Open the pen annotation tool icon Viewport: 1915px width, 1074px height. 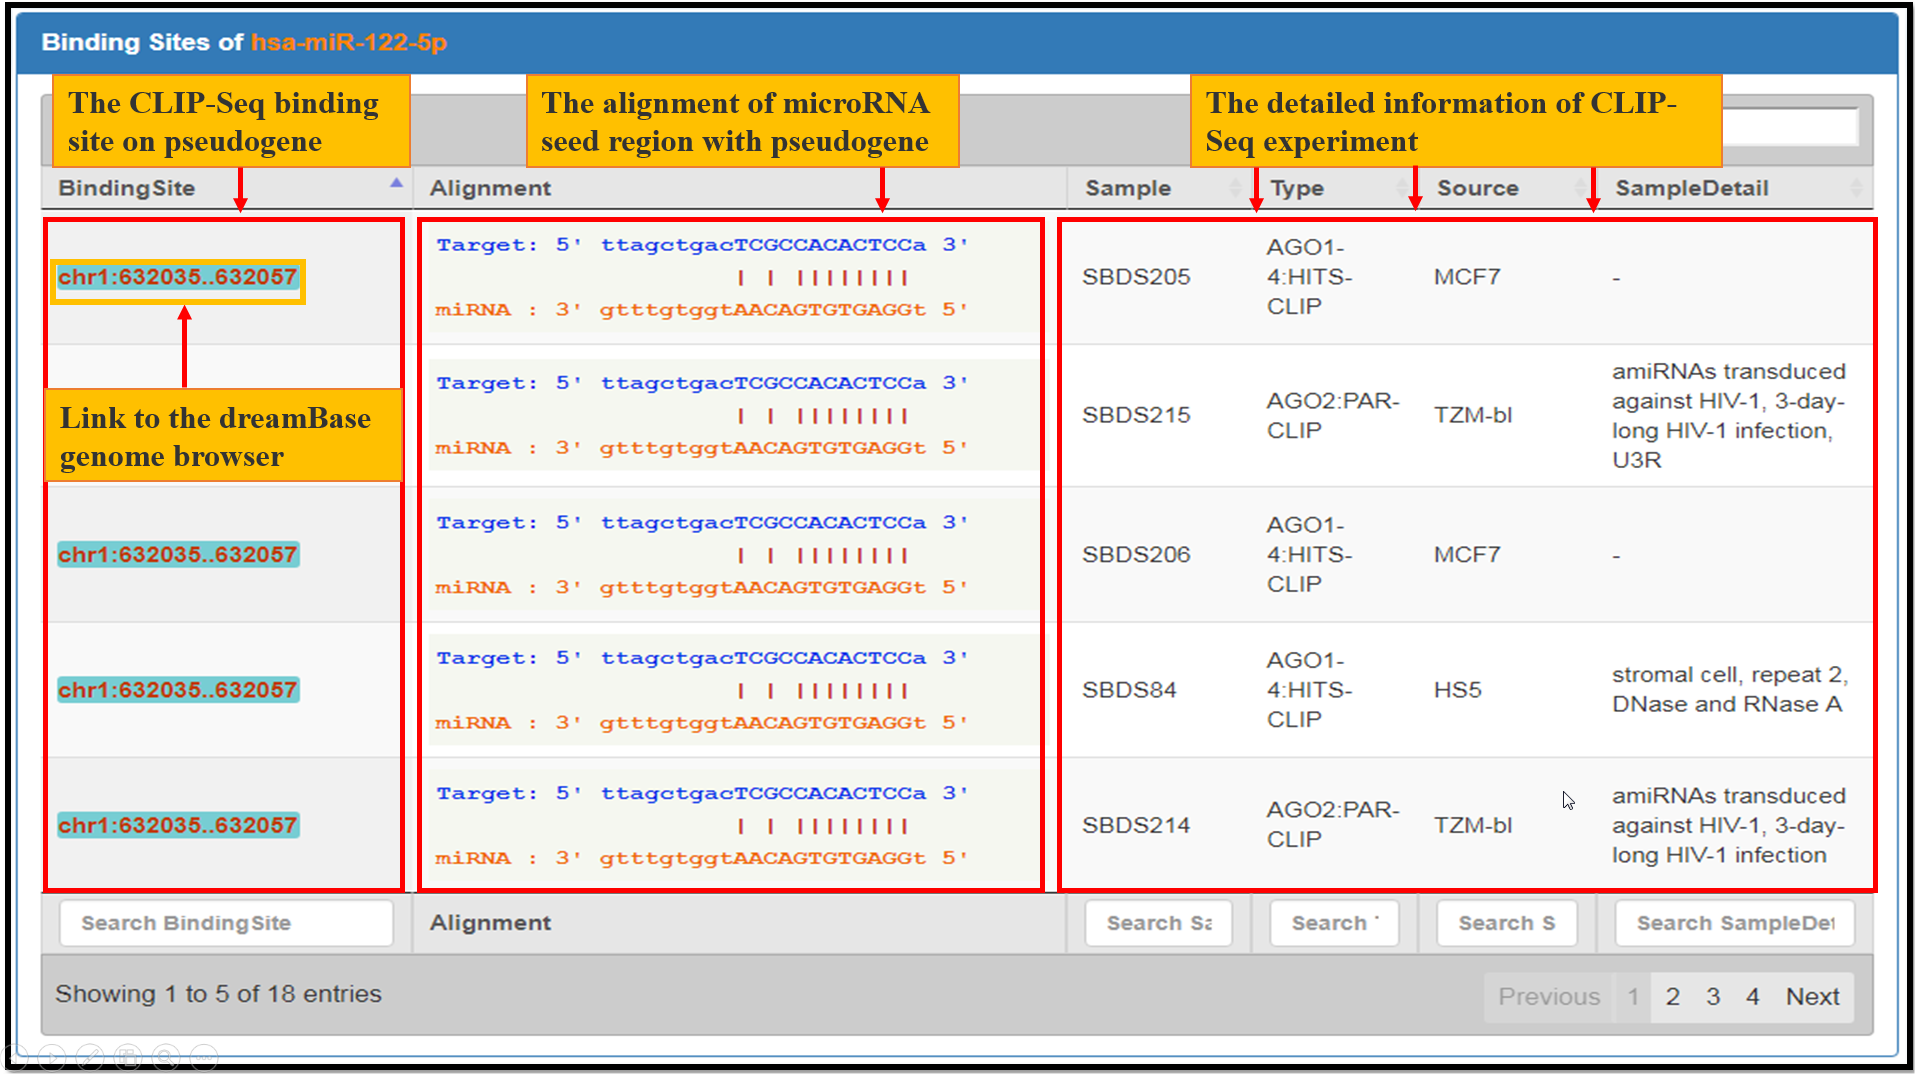point(90,1056)
